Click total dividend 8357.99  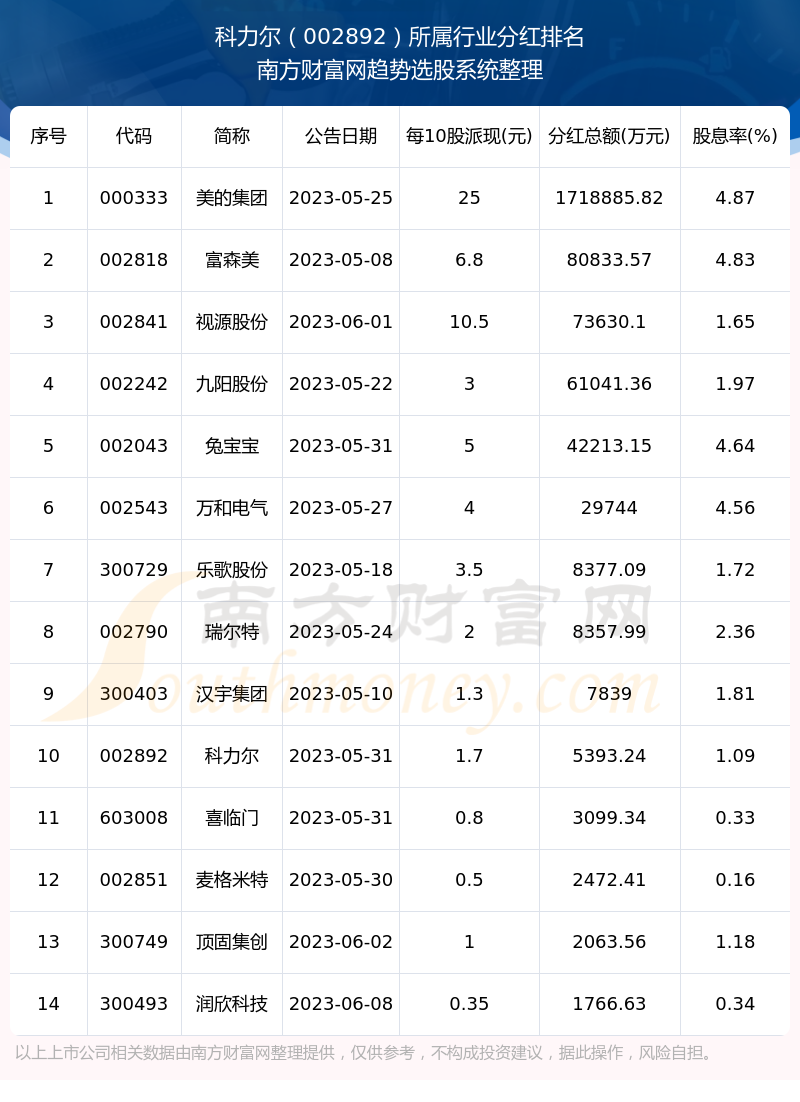pyautogui.click(x=609, y=632)
